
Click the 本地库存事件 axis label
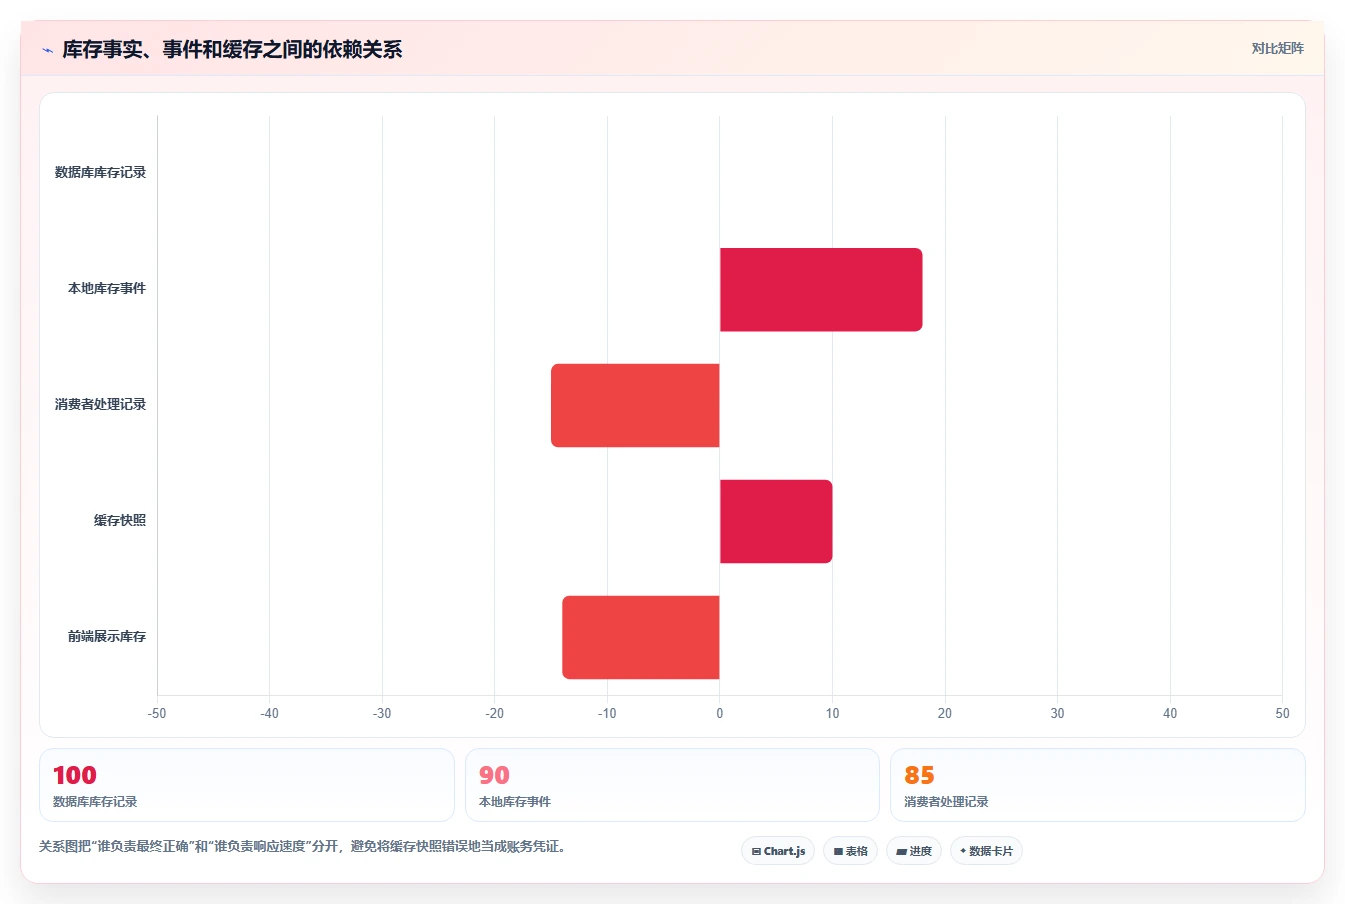pyautogui.click(x=107, y=288)
